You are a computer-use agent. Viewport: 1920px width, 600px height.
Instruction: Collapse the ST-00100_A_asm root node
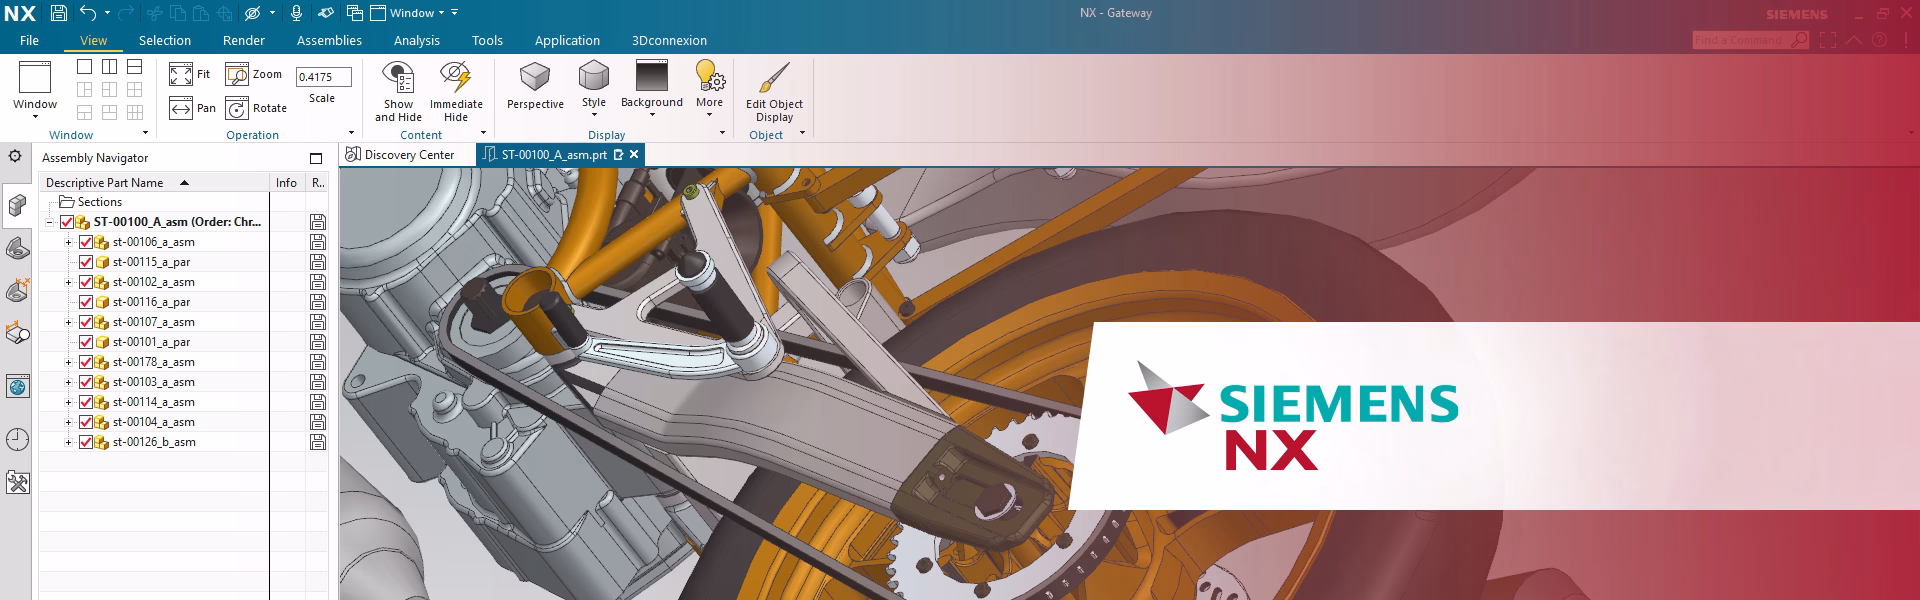[49, 222]
